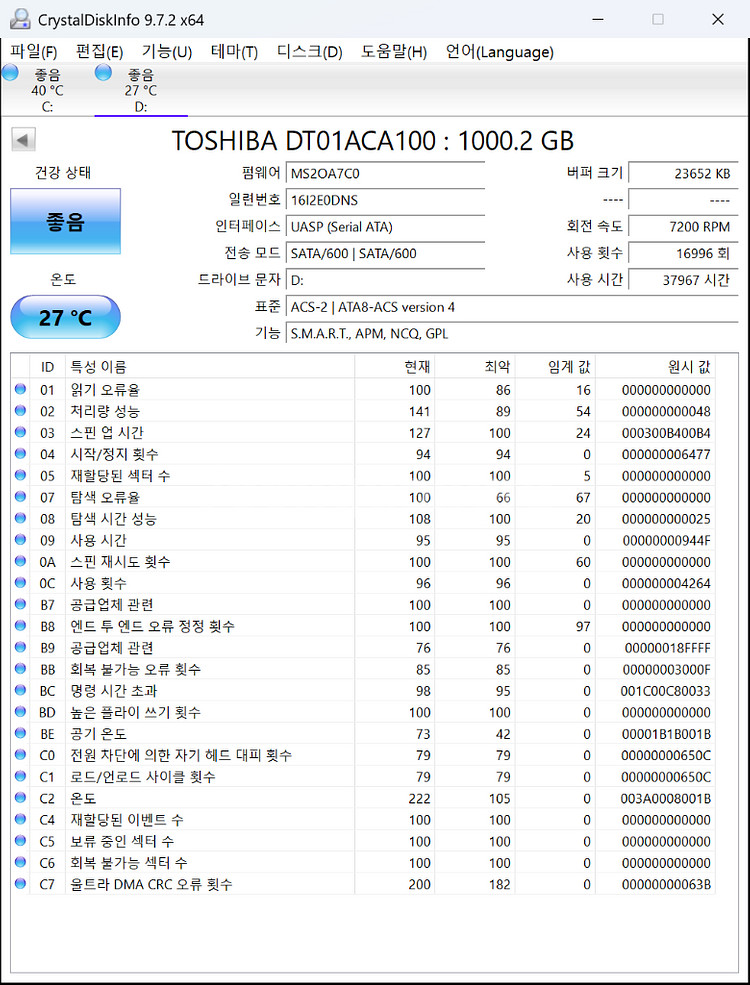Viewport: 750px width, 985px height.
Task: Open the 도움말(H) menu
Action: tap(394, 52)
